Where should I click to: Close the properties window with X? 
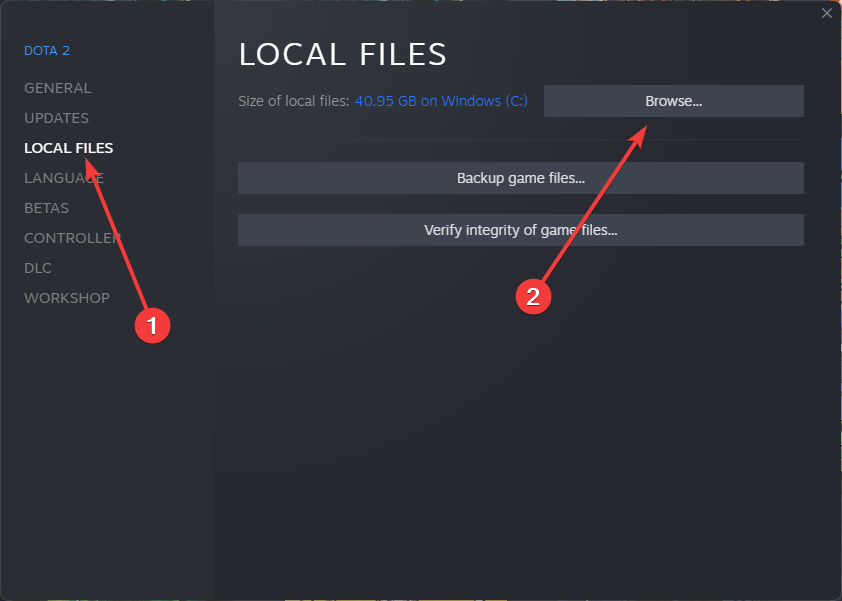[x=826, y=13]
